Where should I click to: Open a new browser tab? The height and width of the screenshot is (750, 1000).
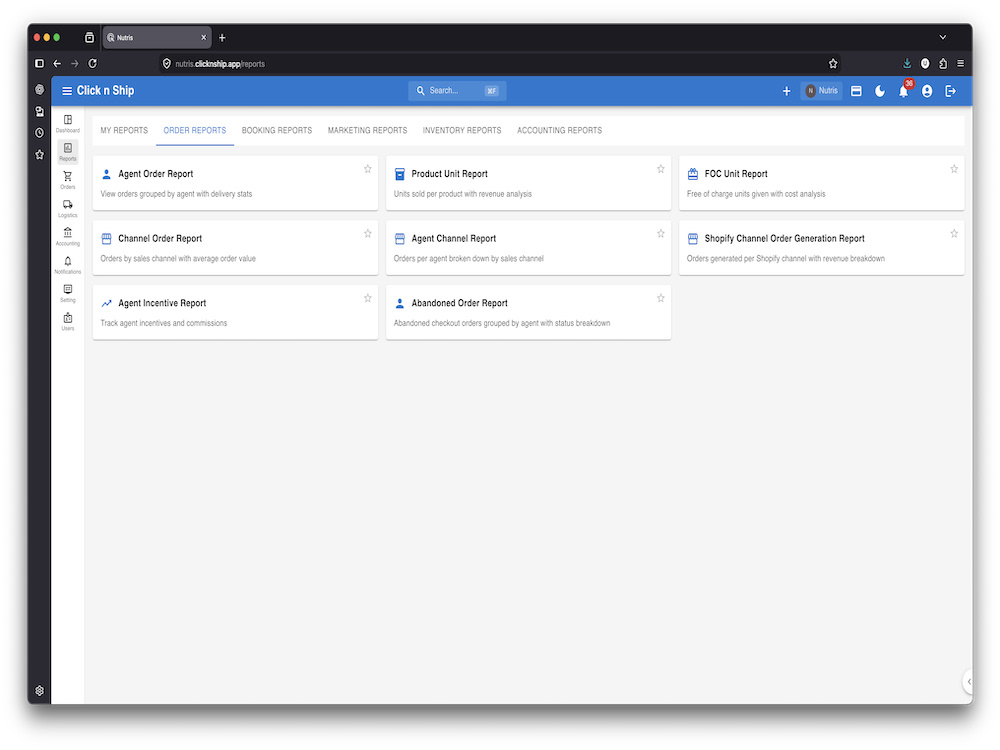[x=222, y=38]
